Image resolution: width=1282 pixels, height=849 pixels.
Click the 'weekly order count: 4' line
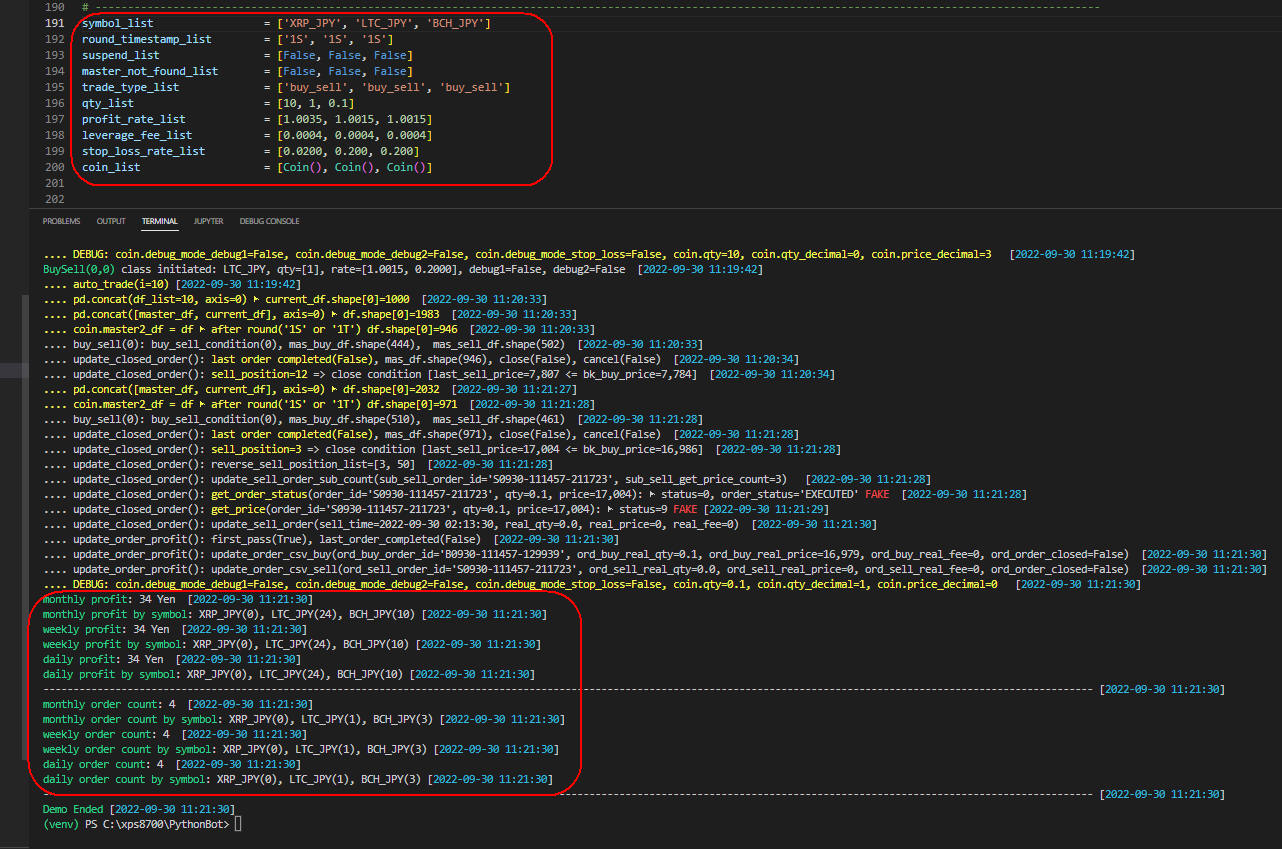(x=174, y=734)
